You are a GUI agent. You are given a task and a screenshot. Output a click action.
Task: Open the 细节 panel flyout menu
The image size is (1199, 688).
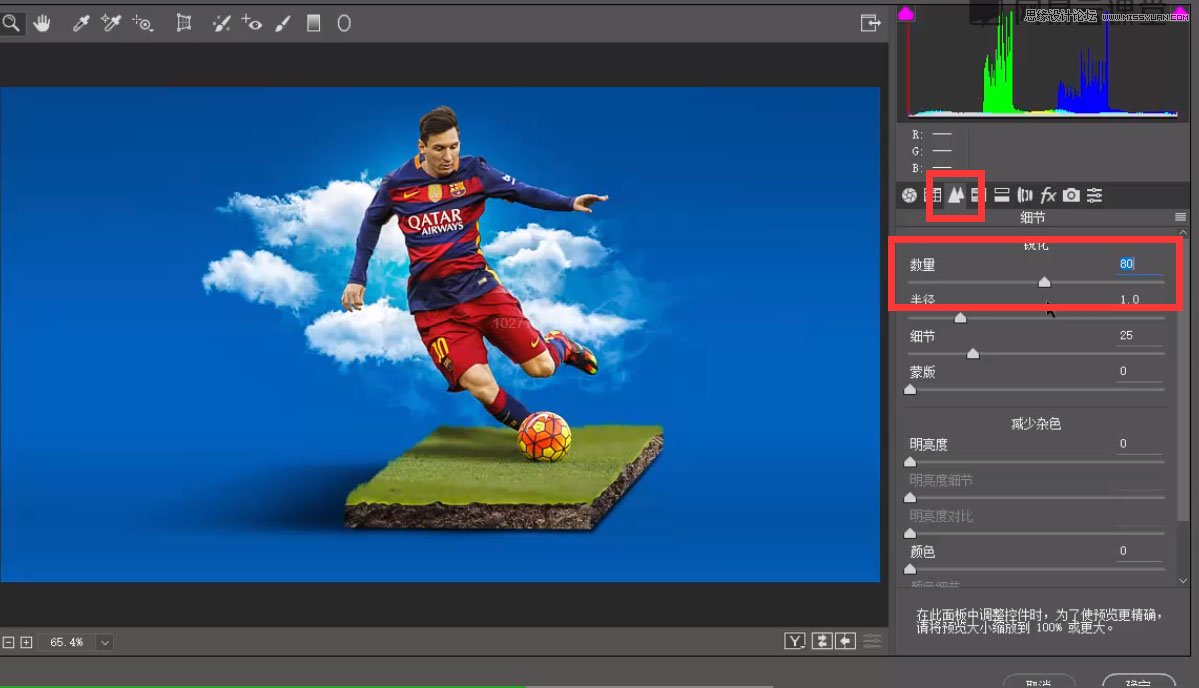point(1180,217)
